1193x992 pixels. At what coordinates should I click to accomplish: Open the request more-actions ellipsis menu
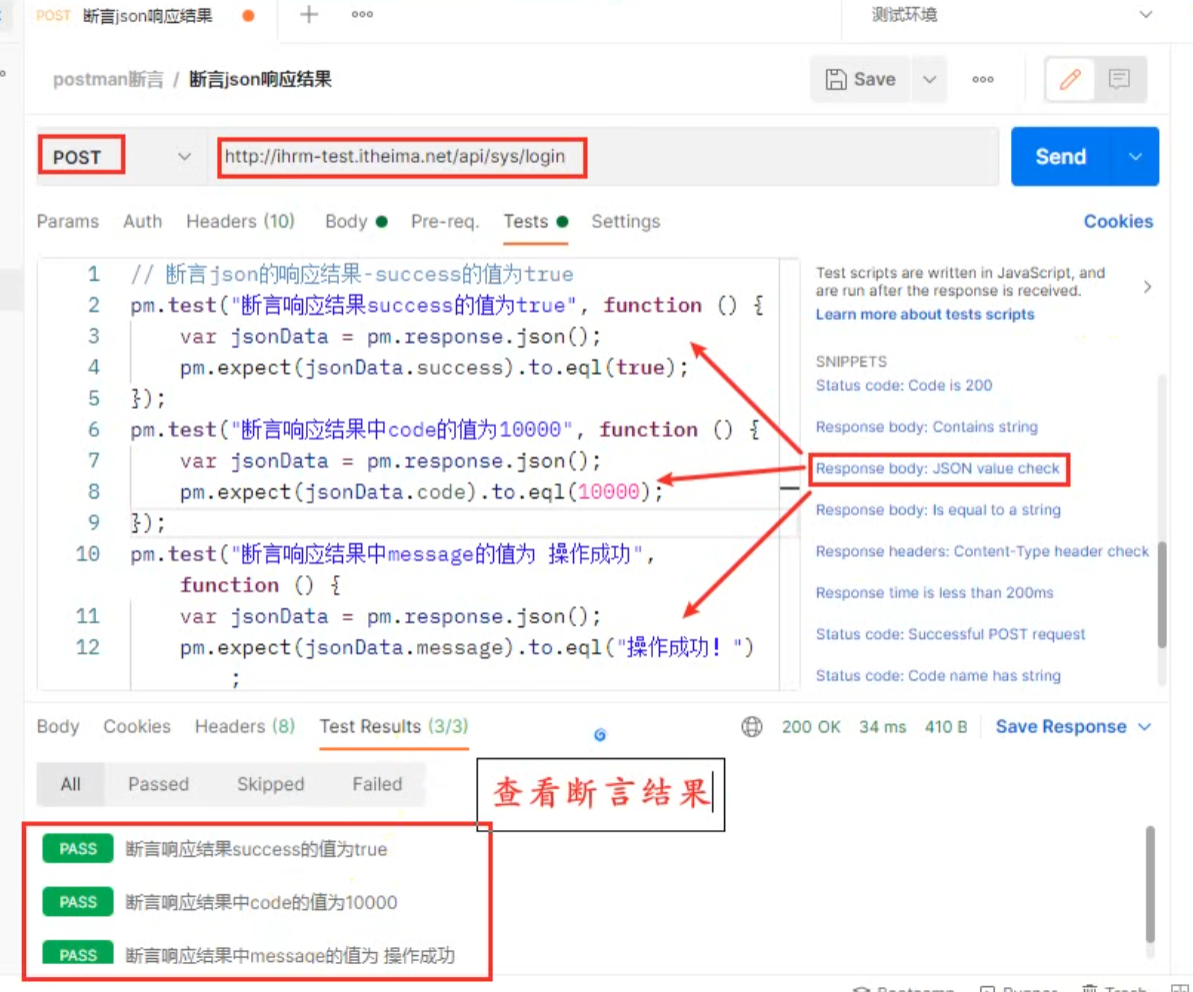click(983, 80)
